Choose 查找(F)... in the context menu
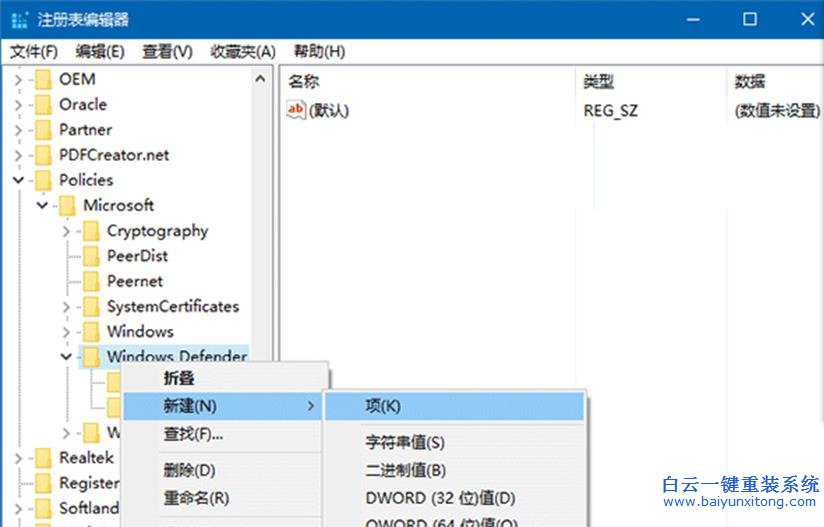Screen dimensions: 824x527 (222, 434)
